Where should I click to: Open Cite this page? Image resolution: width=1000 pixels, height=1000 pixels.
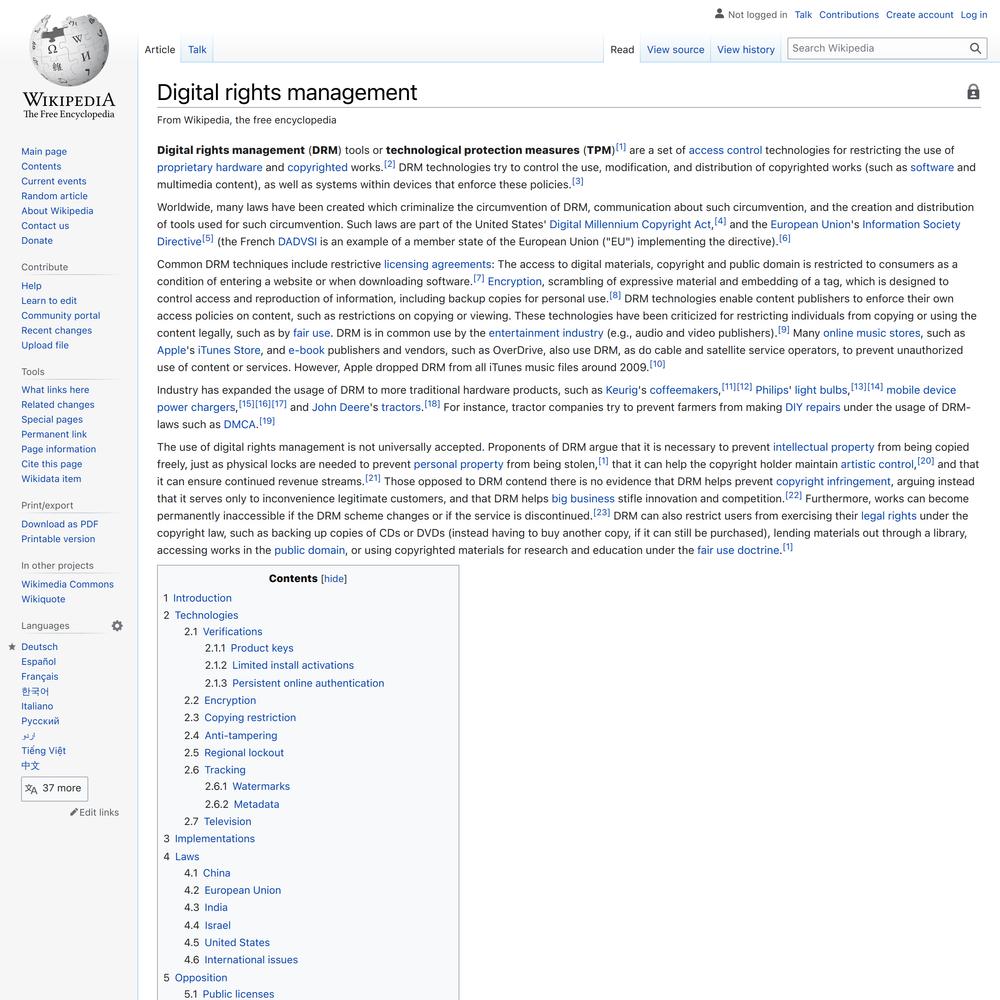[52, 464]
